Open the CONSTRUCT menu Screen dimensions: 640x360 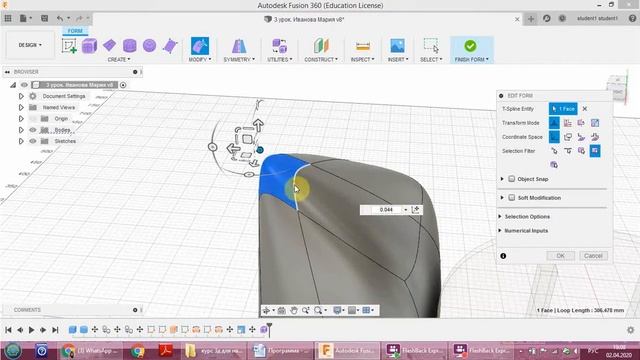pos(321,60)
